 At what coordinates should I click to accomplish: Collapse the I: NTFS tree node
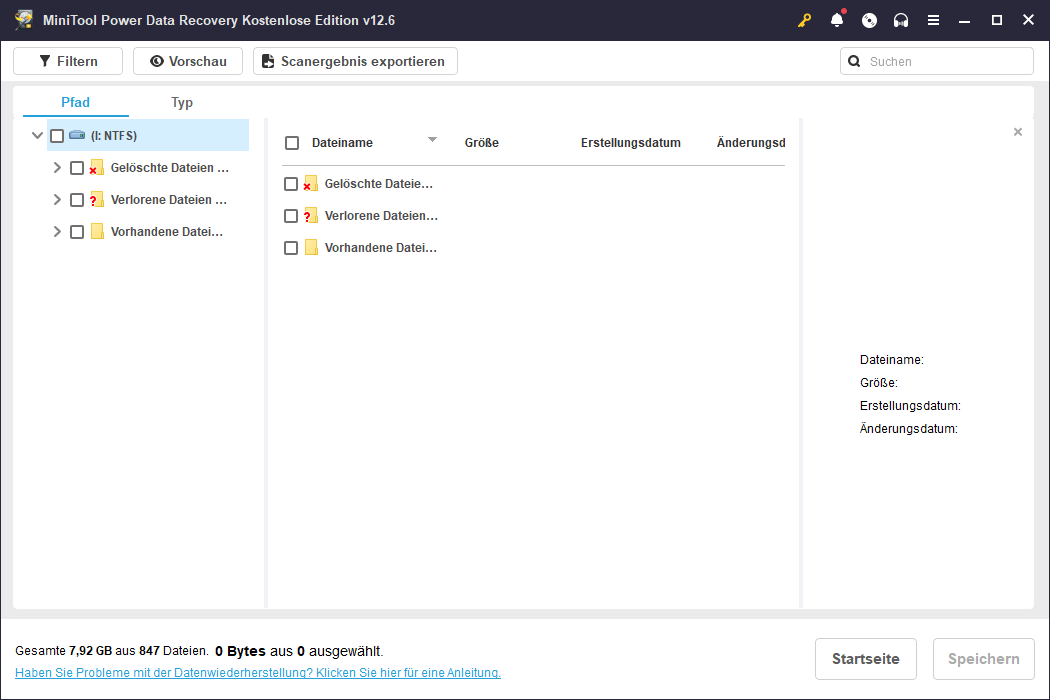coord(38,135)
